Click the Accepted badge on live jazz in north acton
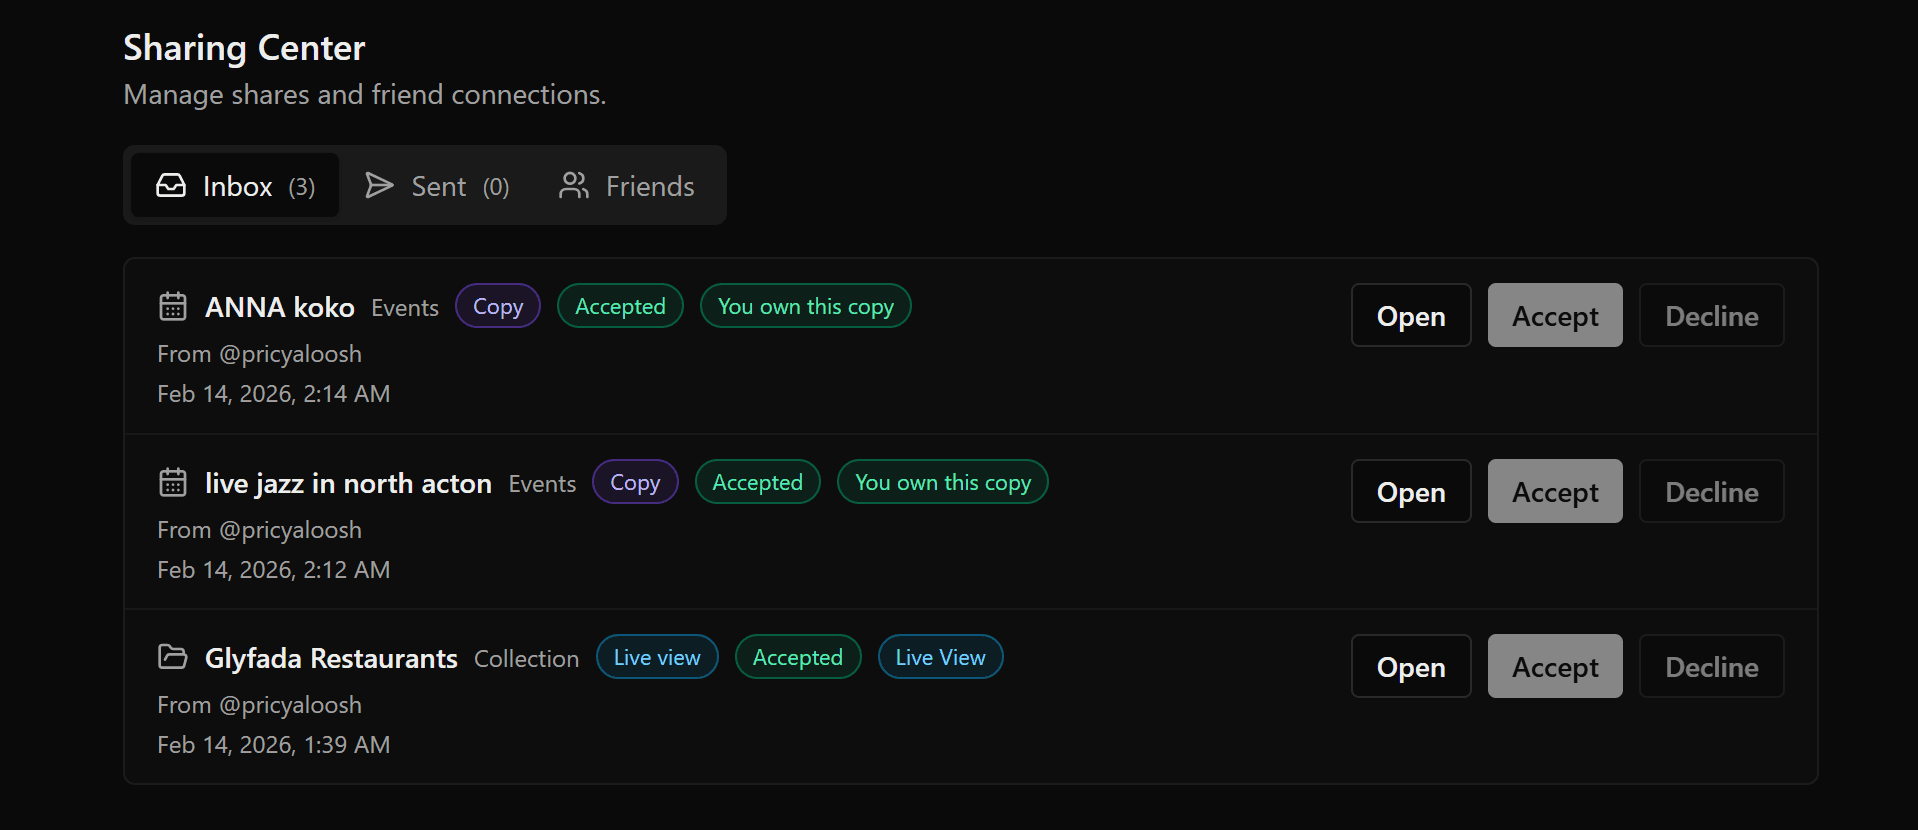This screenshot has height=830, width=1918. [x=757, y=481]
